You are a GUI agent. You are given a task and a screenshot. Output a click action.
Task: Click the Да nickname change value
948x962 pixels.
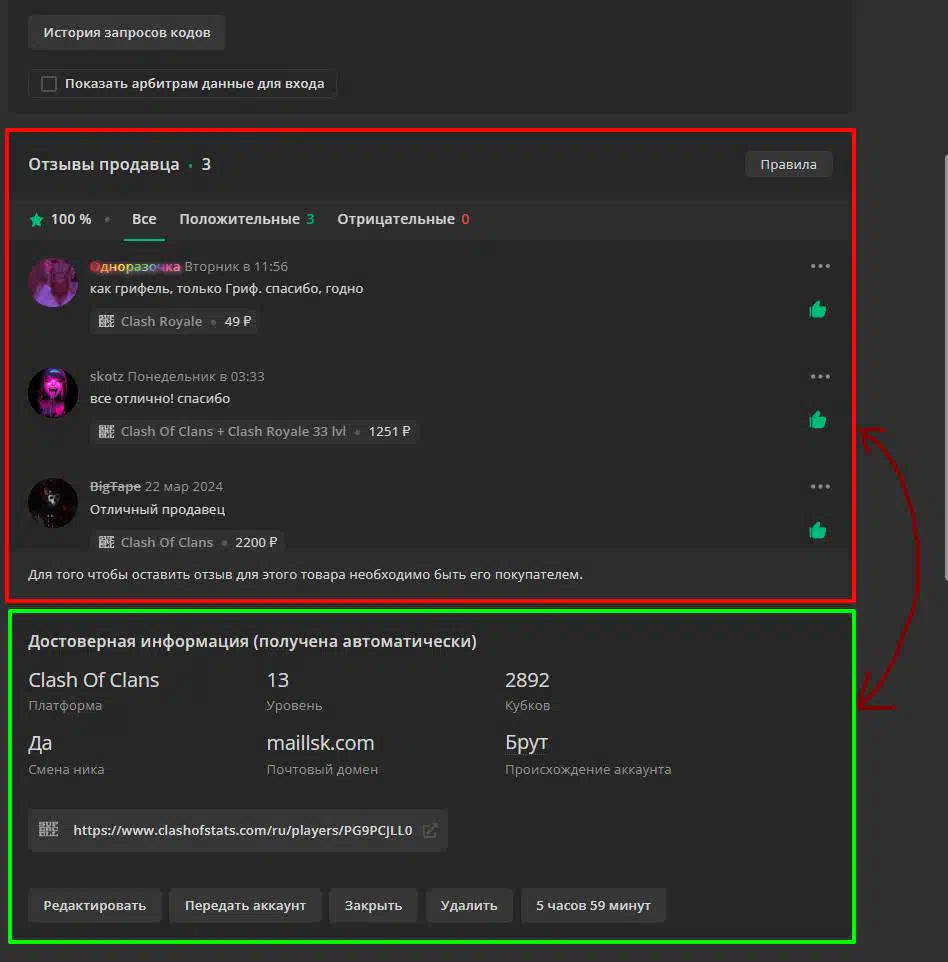coord(40,744)
